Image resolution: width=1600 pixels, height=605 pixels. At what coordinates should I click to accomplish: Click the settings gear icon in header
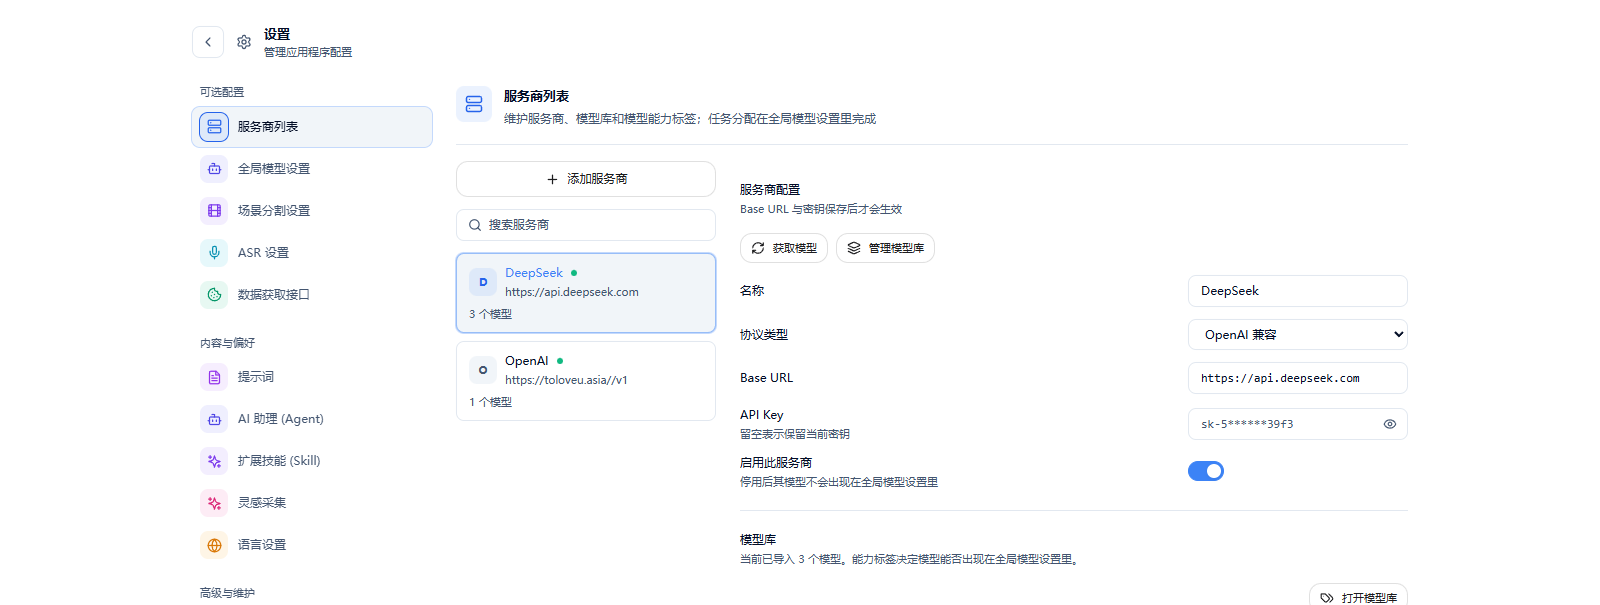pyautogui.click(x=244, y=42)
